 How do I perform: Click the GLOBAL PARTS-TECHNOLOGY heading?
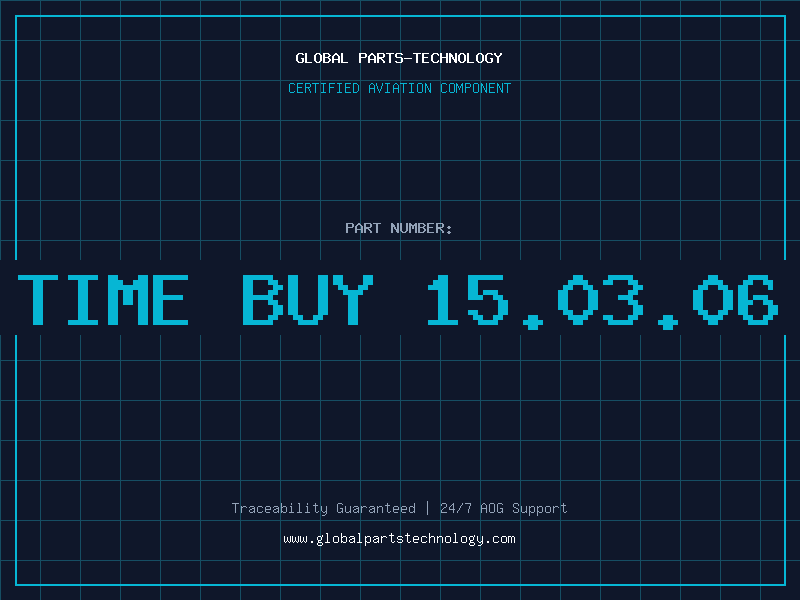point(399,58)
